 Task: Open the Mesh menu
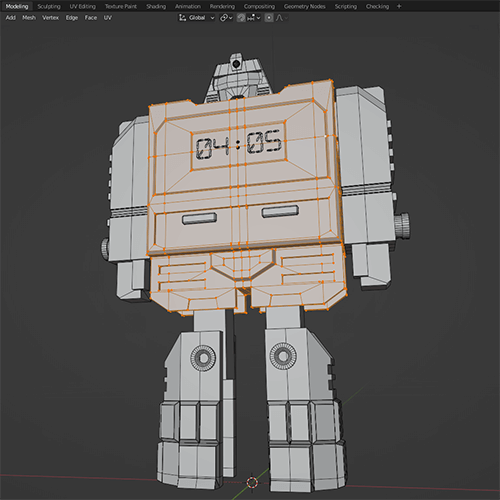click(x=29, y=18)
